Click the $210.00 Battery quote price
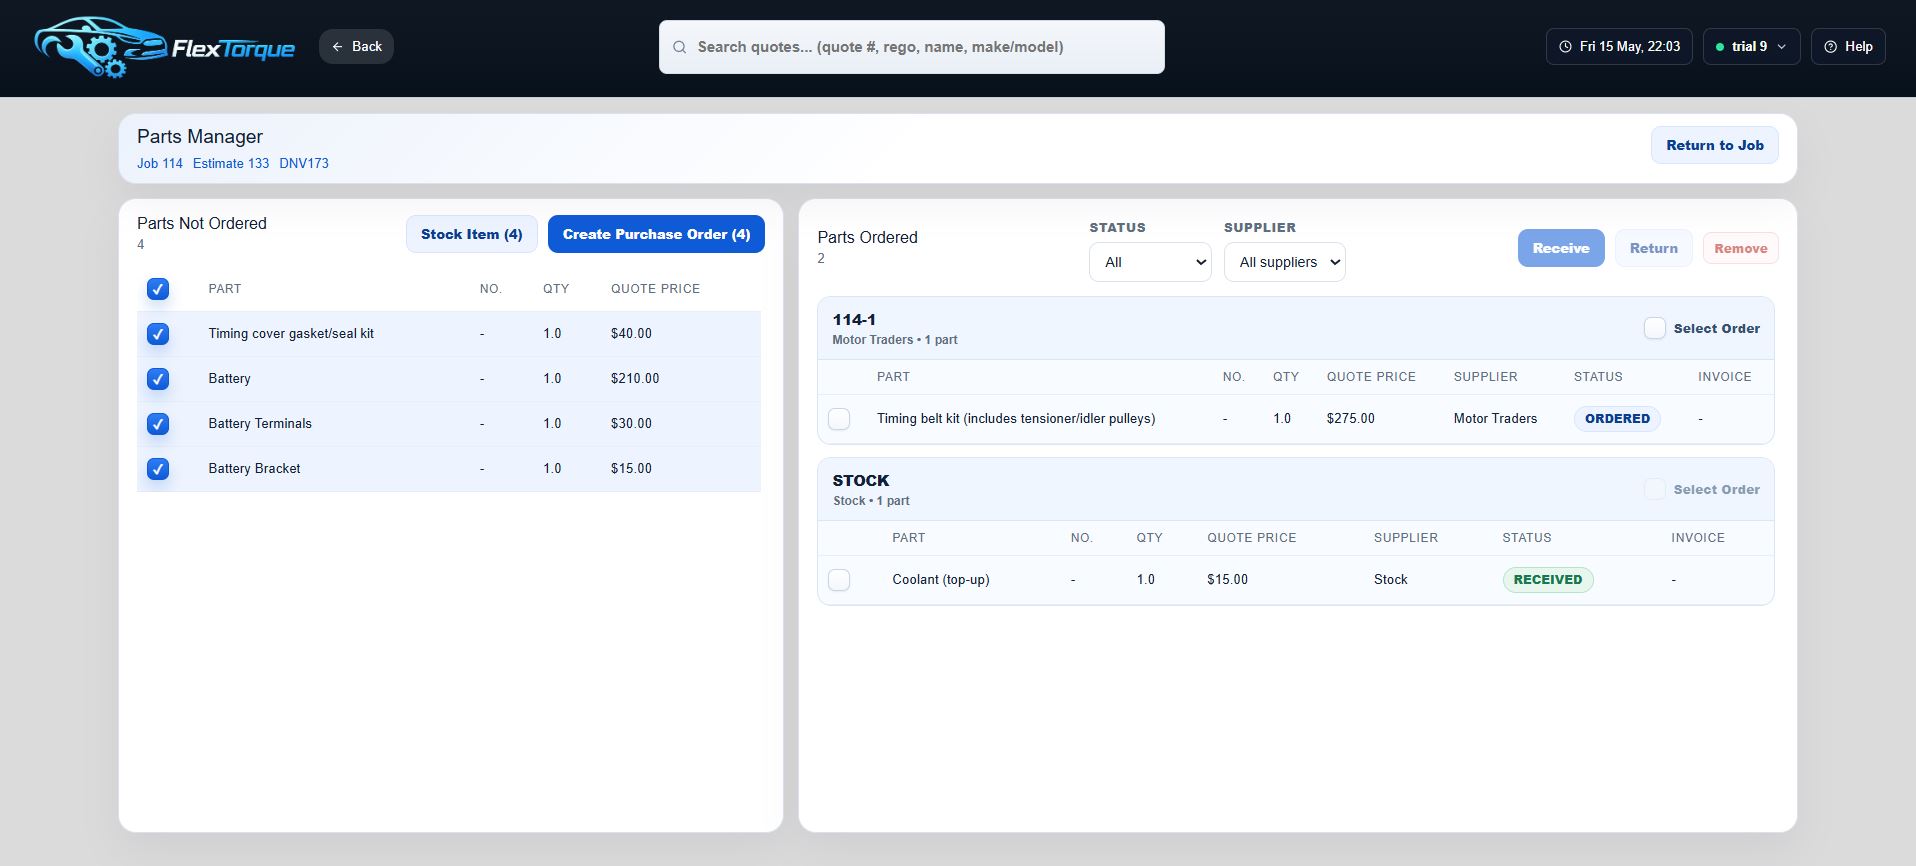 coord(635,379)
